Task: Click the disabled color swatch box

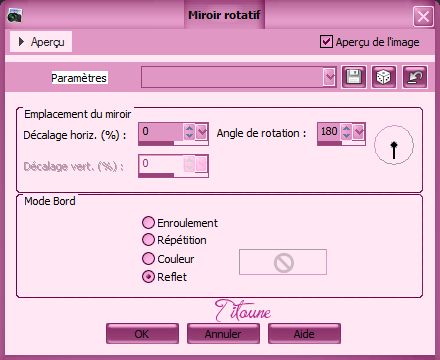Action: [x=283, y=262]
